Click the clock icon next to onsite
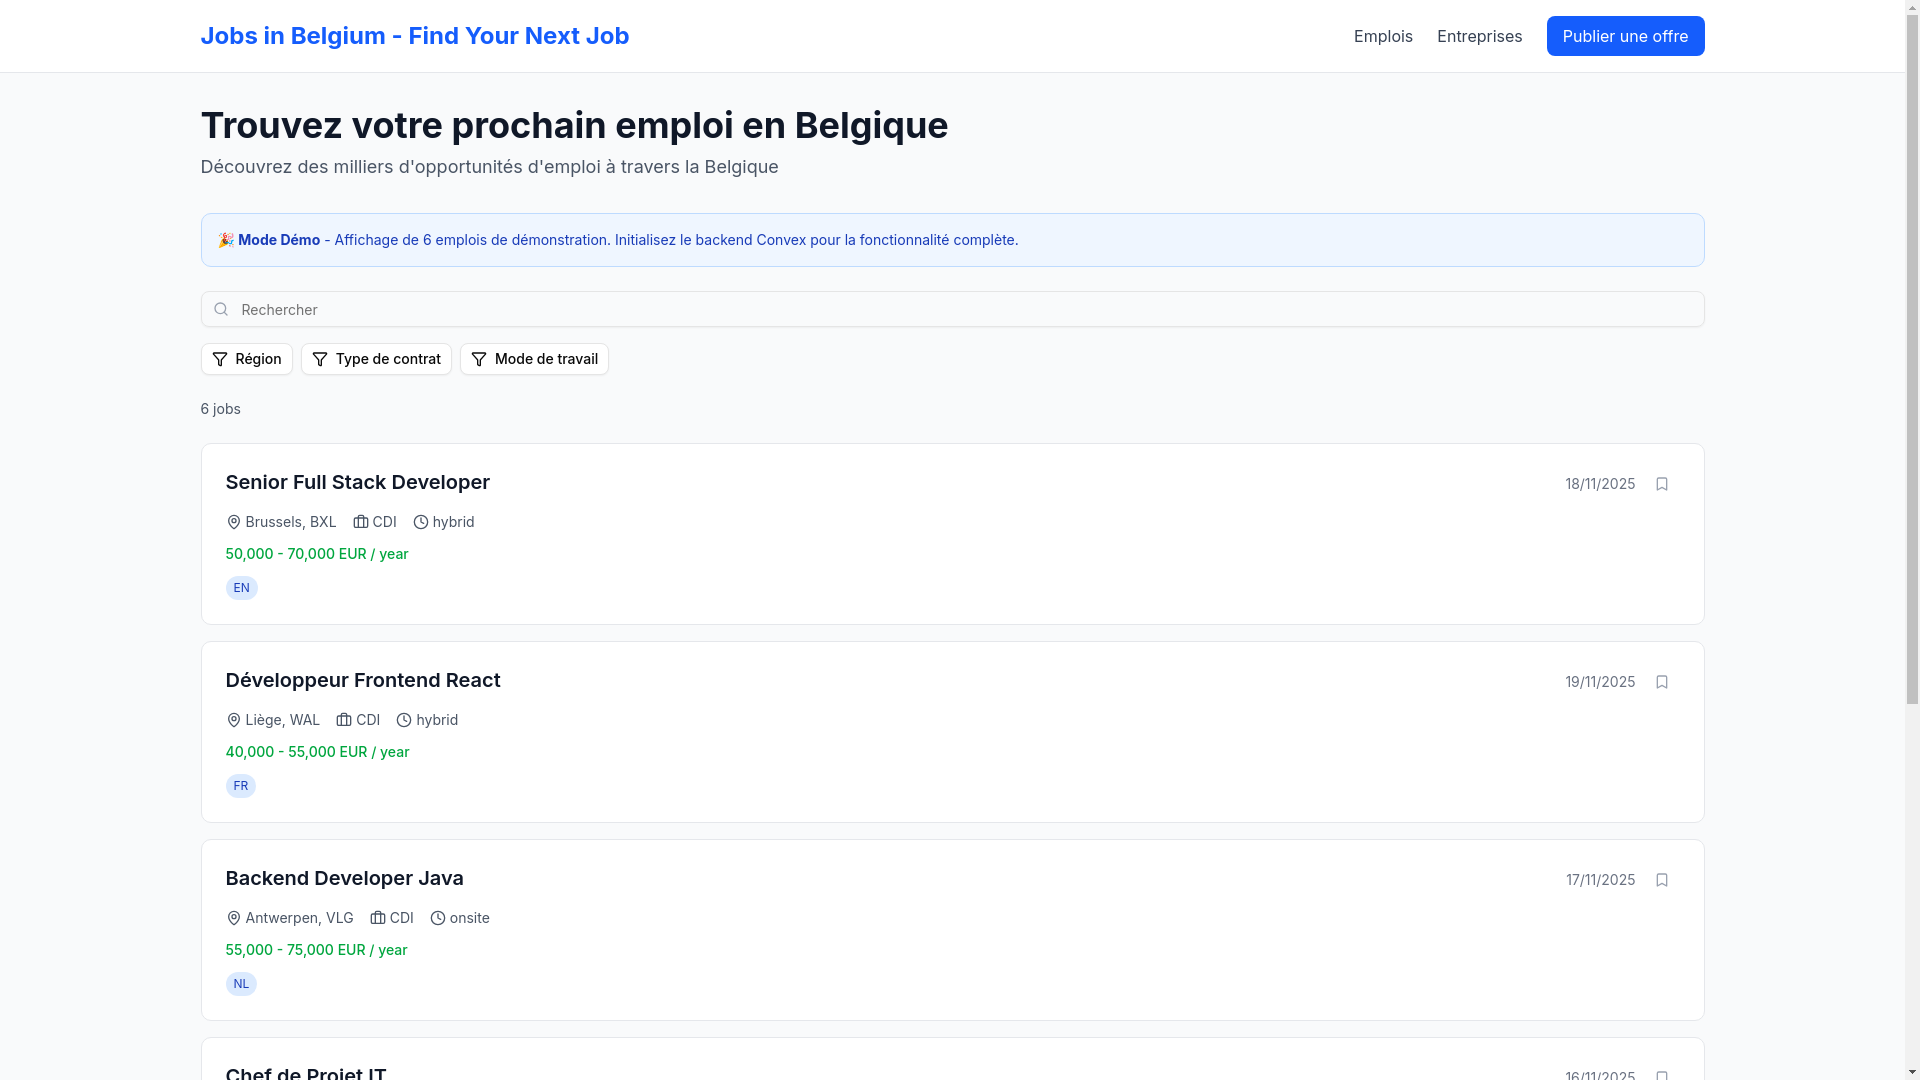Screen dimensions: 1920x1080 (438, 918)
